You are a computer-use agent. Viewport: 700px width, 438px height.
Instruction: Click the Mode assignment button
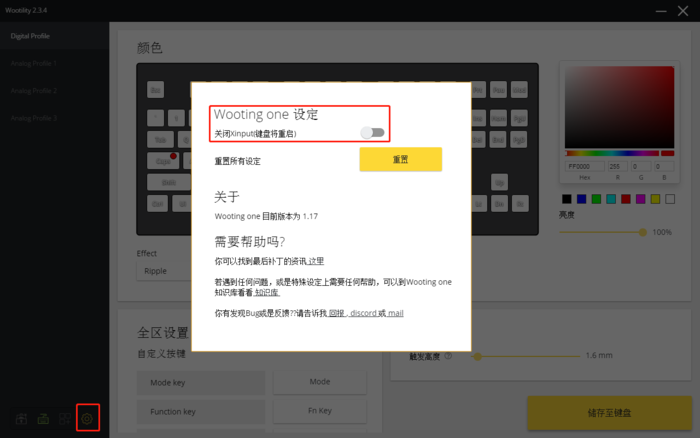(320, 382)
